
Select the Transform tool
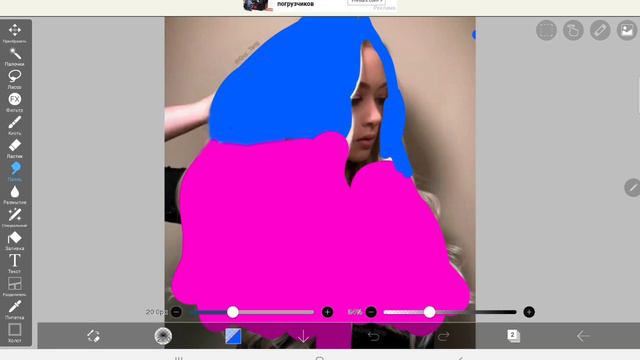[x=15, y=33]
